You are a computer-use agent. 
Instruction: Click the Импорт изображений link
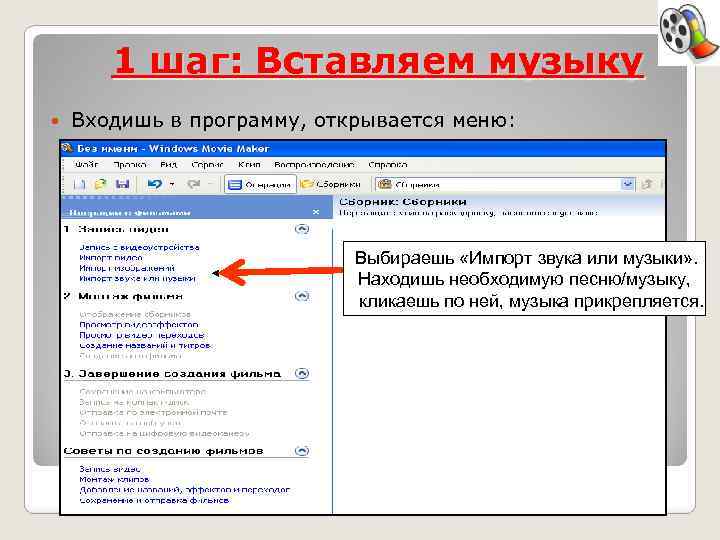(x=127, y=268)
